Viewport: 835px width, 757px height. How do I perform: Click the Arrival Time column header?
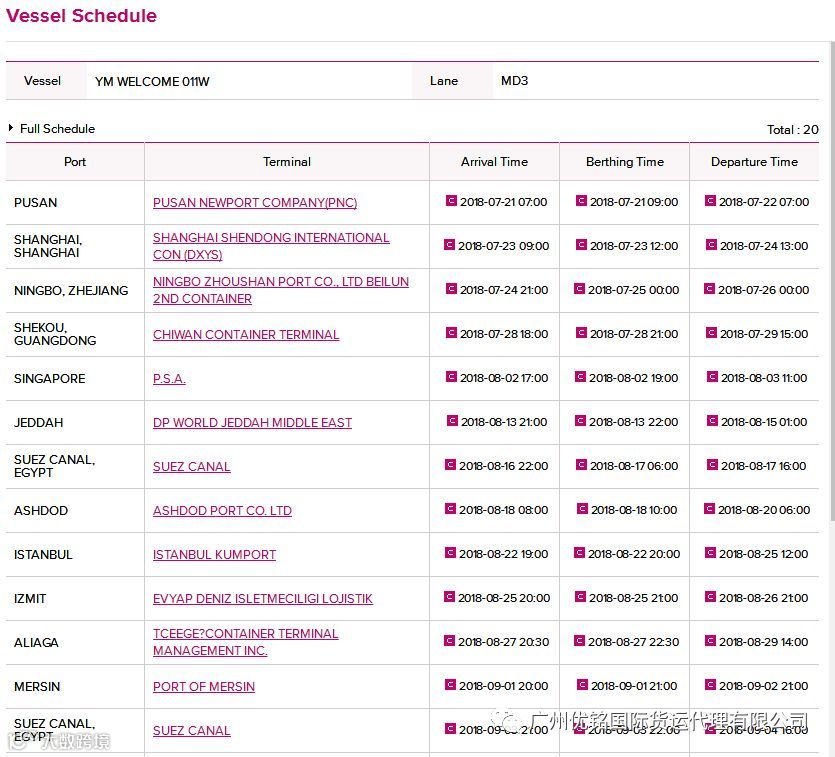494,162
